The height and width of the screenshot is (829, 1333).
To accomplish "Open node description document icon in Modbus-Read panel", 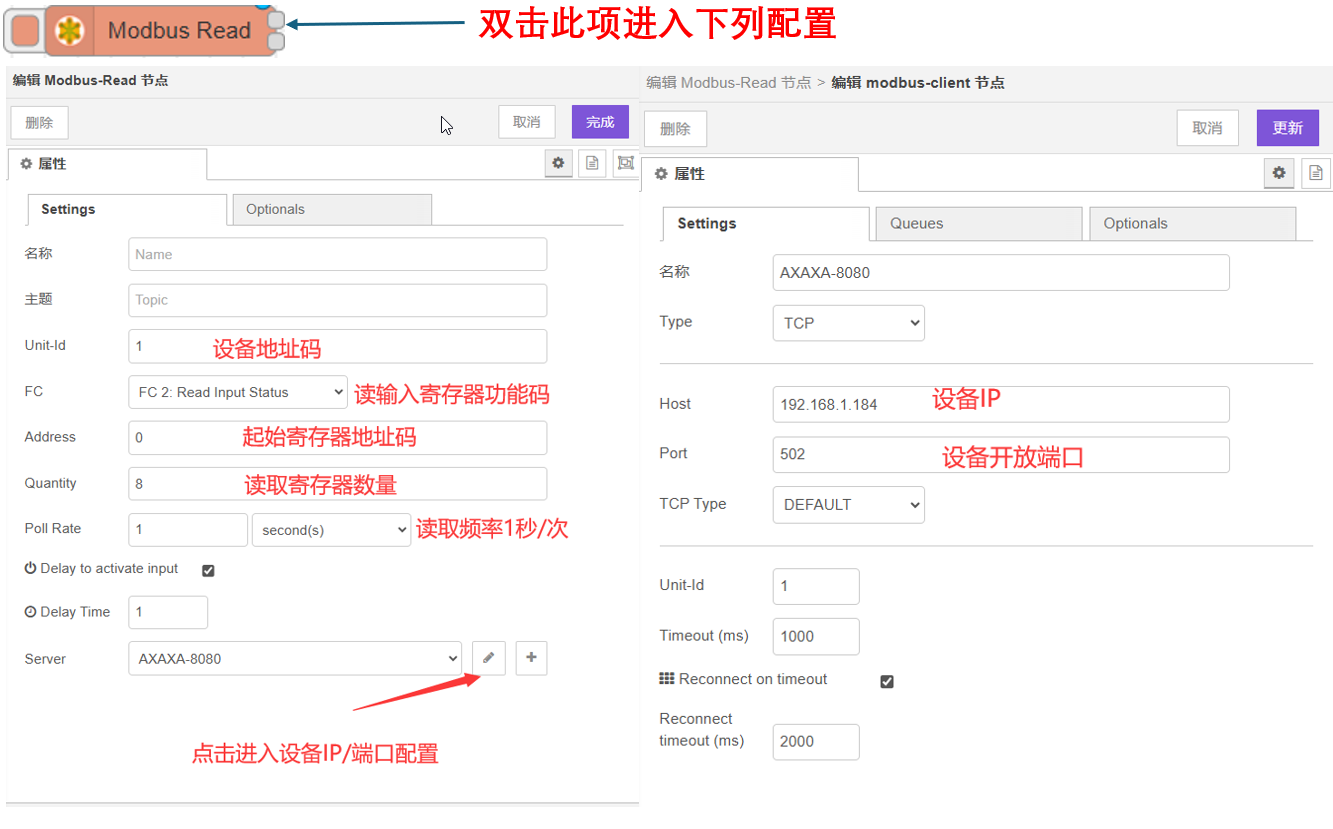I will [593, 163].
